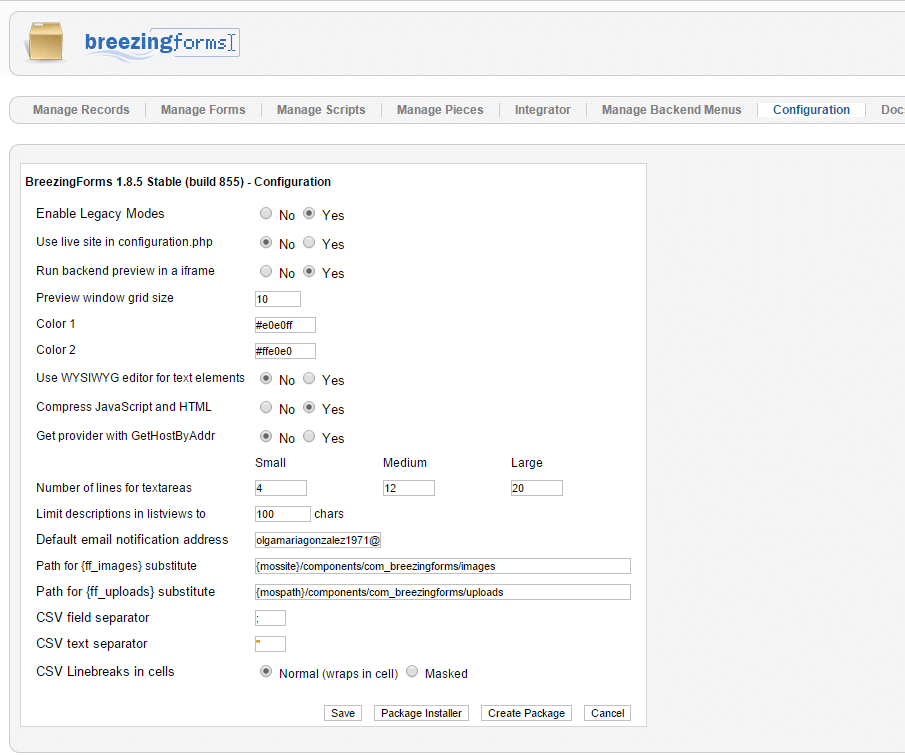This screenshot has height=755, width=905.
Task: Enable Compress JavaScript and HTML
Action: (309, 408)
